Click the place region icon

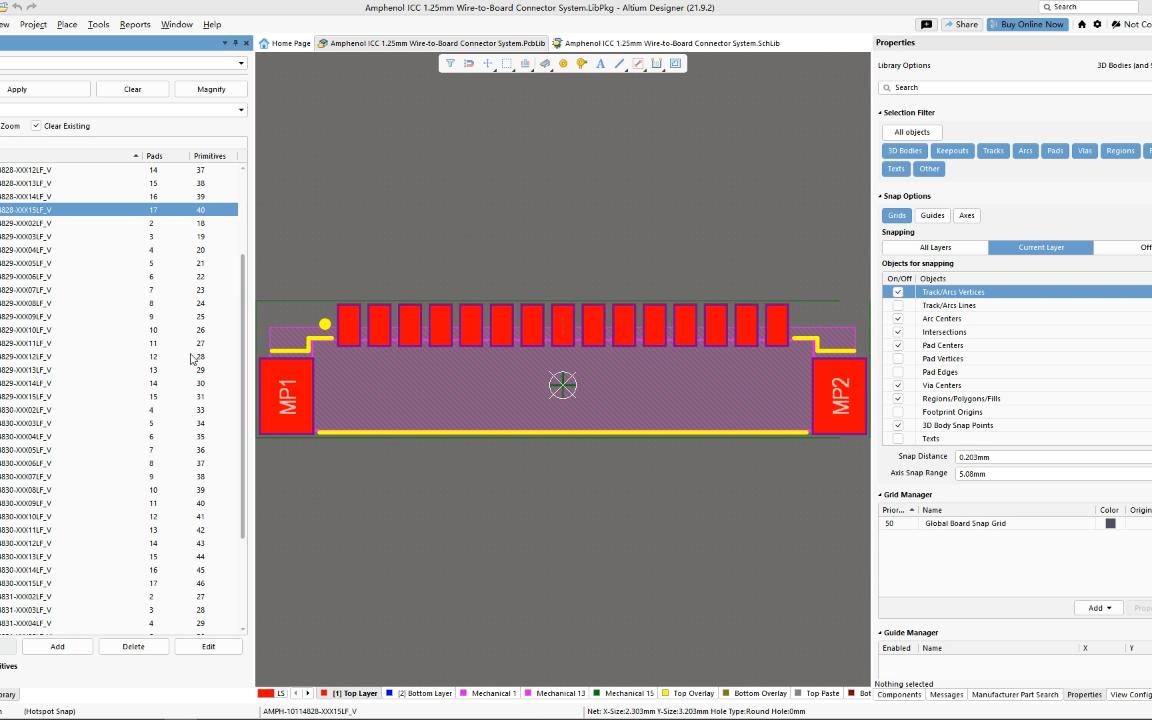click(x=638, y=64)
